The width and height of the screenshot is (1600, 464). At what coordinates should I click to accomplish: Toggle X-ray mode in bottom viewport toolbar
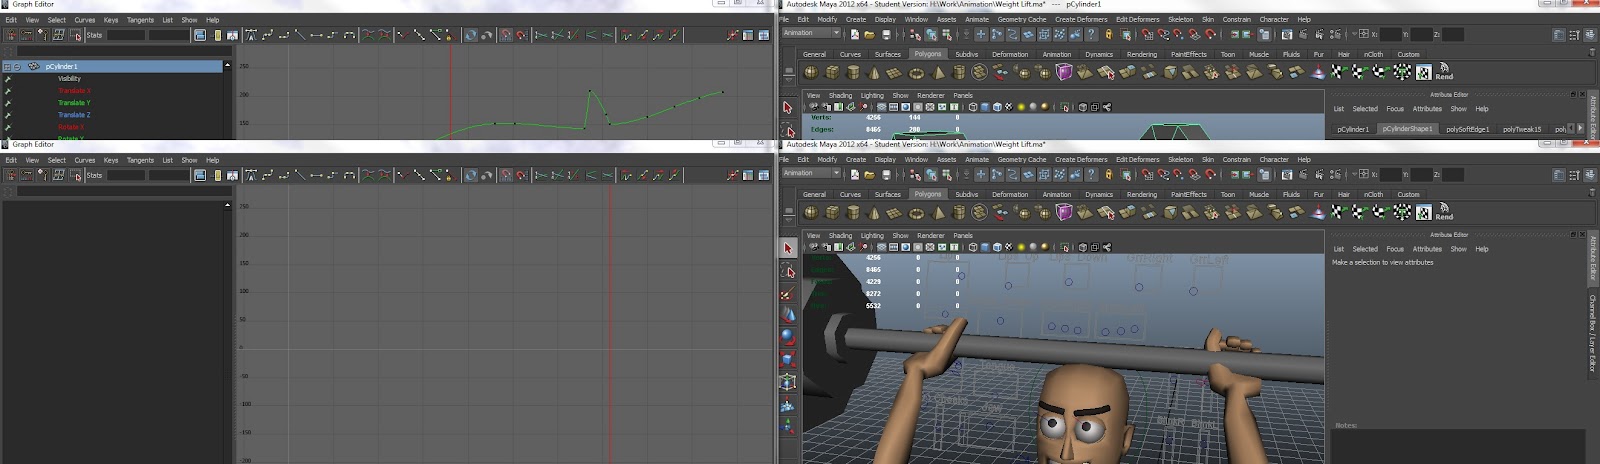1083,247
